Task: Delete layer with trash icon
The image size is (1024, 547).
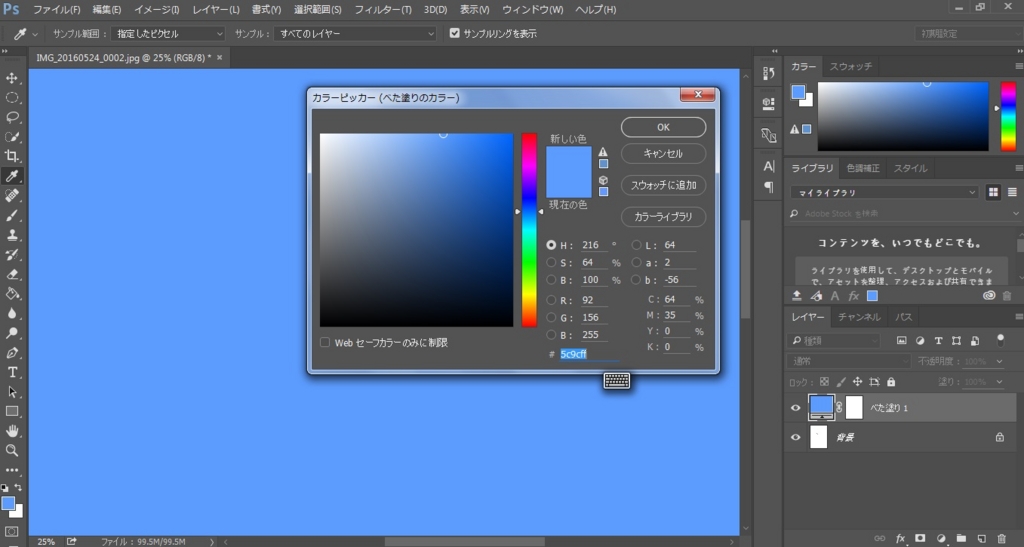Action: coord(1002,539)
